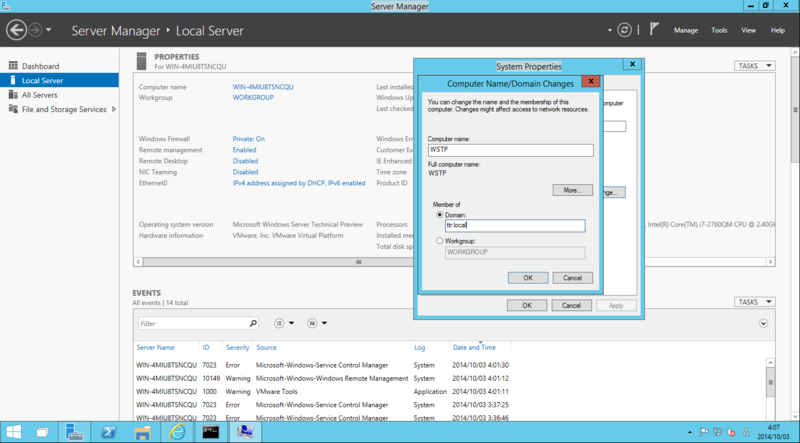800x443 pixels.
Task: Open Server Manager from the taskbar
Action: [x=75, y=432]
